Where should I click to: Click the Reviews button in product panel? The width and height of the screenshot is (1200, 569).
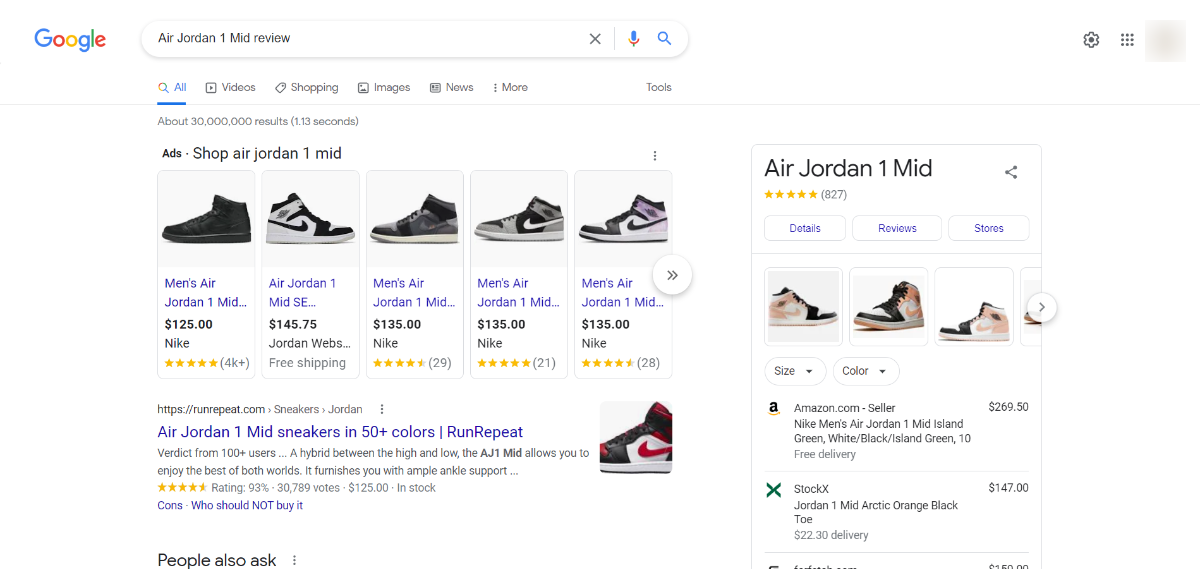click(897, 228)
